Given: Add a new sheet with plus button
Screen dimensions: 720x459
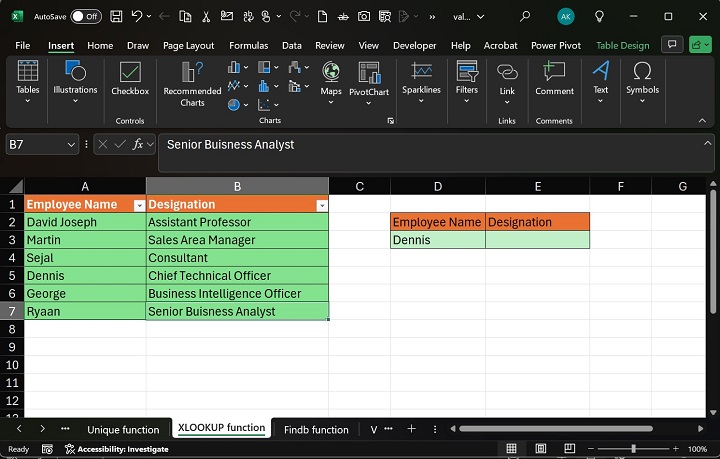Looking at the screenshot, I should pos(411,429).
